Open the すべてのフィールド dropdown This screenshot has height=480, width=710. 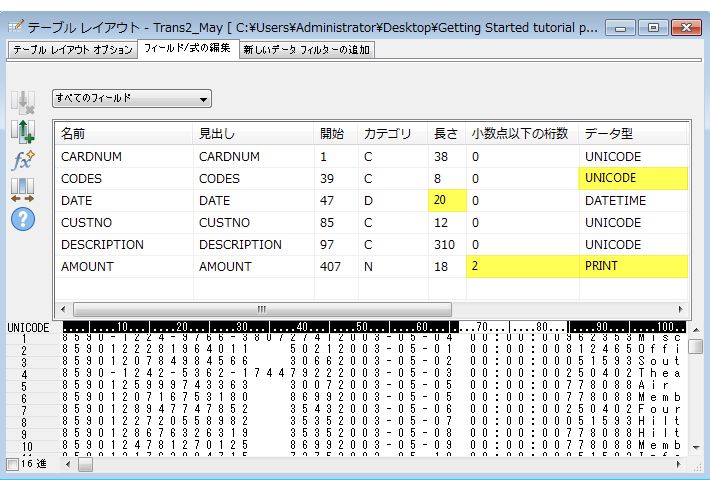(x=132, y=99)
